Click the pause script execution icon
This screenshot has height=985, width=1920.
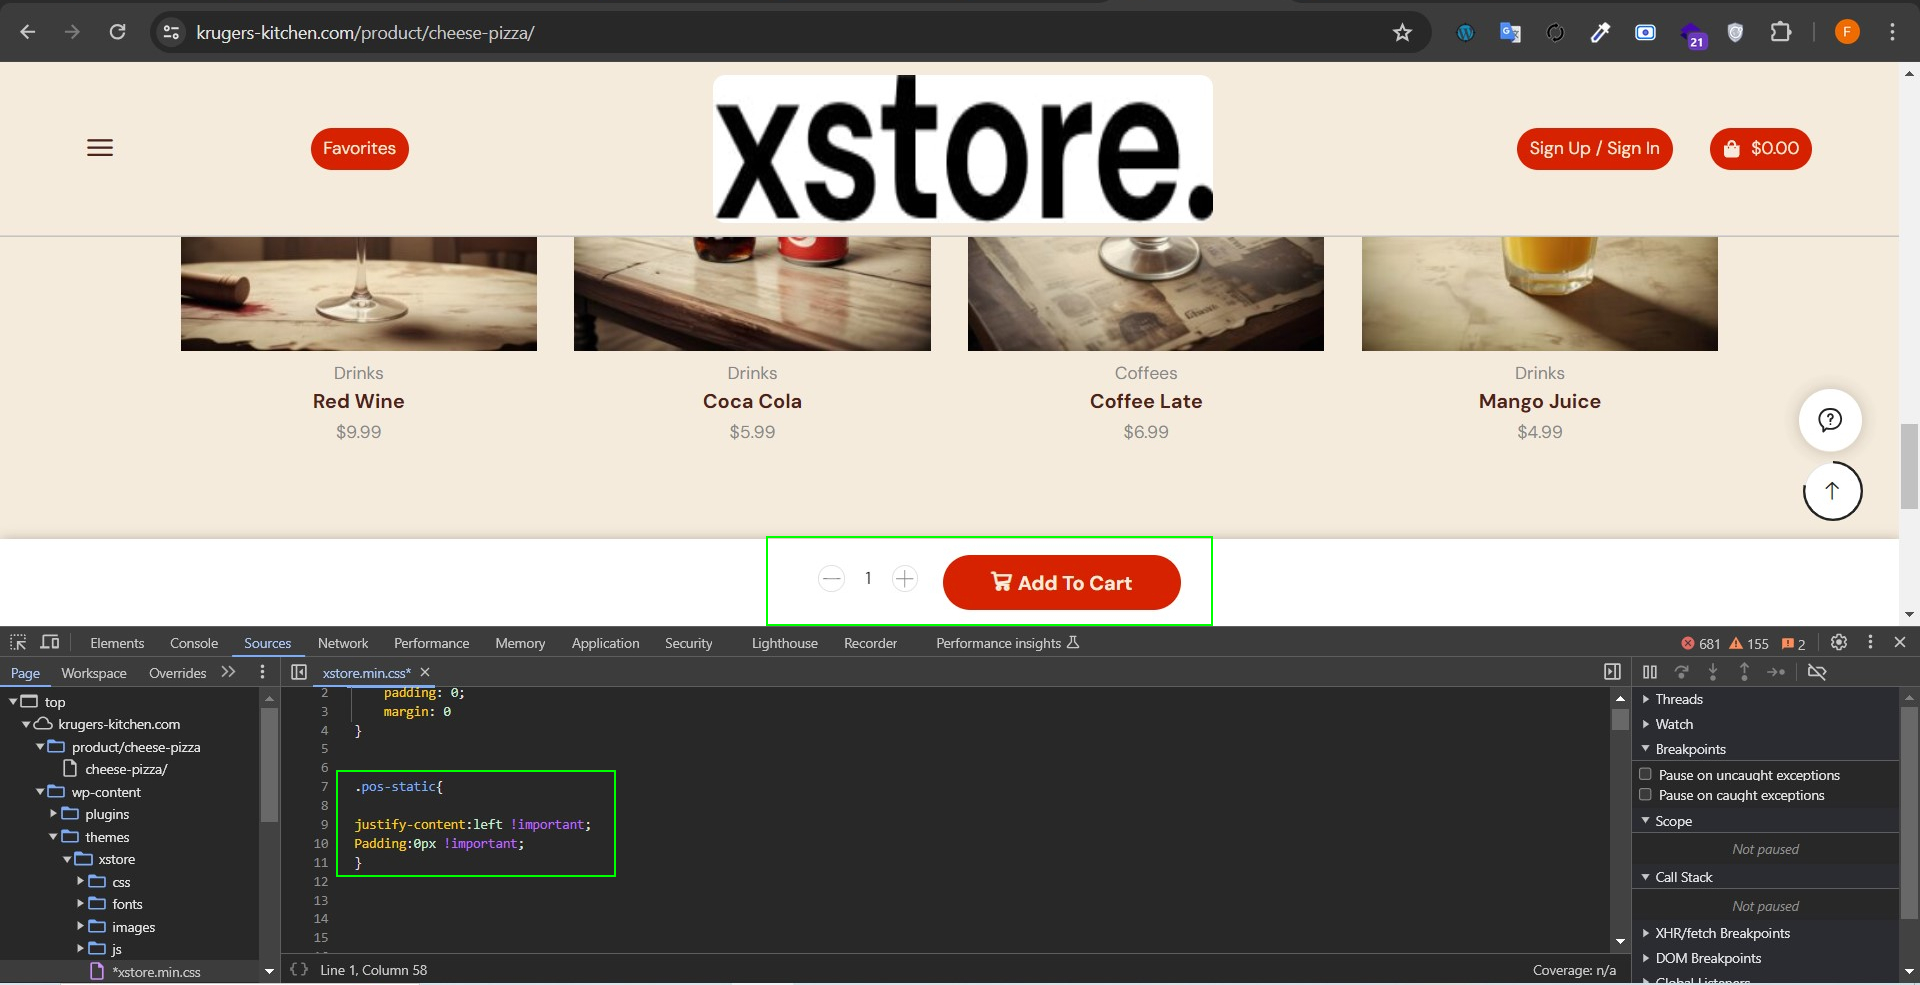point(1650,672)
